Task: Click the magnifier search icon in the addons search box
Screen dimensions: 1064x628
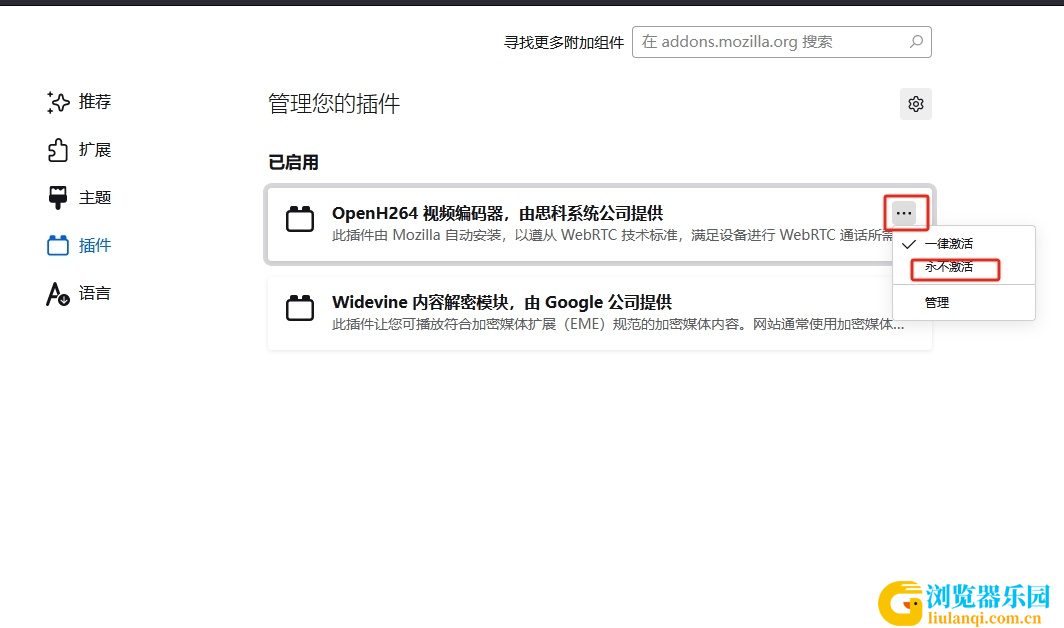Action: (x=916, y=41)
